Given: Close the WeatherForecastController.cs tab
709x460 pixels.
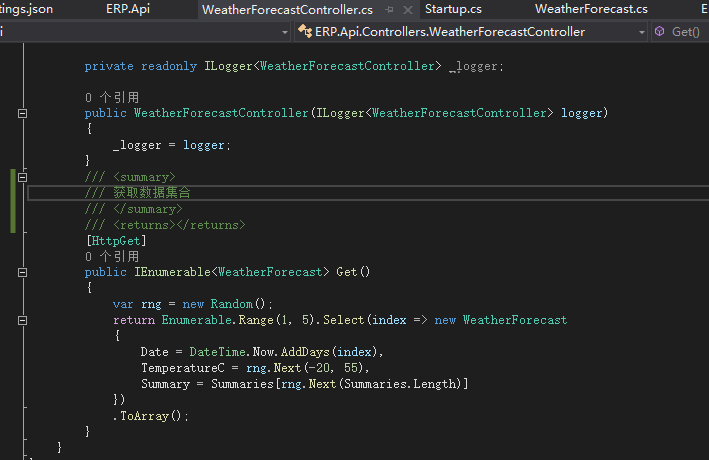Looking at the screenshot, I should [407, 10].
